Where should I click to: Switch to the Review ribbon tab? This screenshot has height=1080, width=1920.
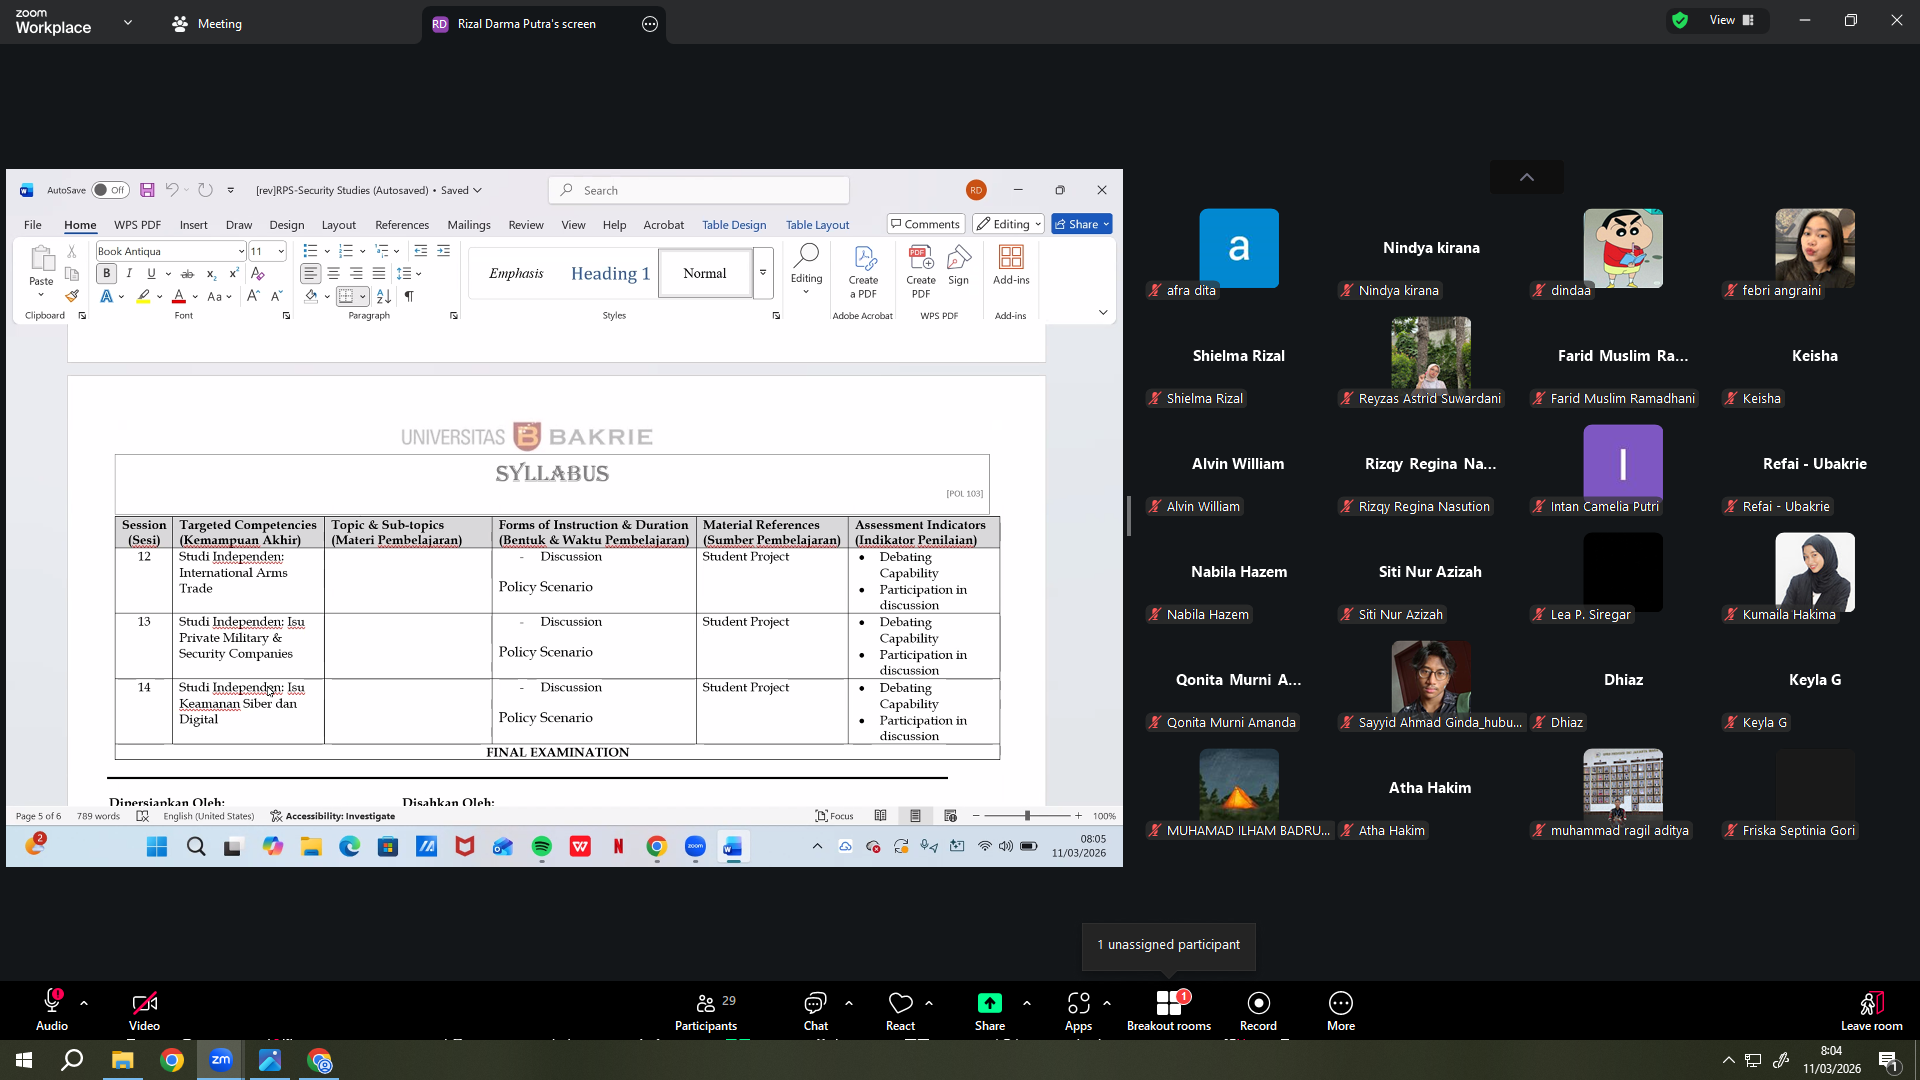coord(526,225)
